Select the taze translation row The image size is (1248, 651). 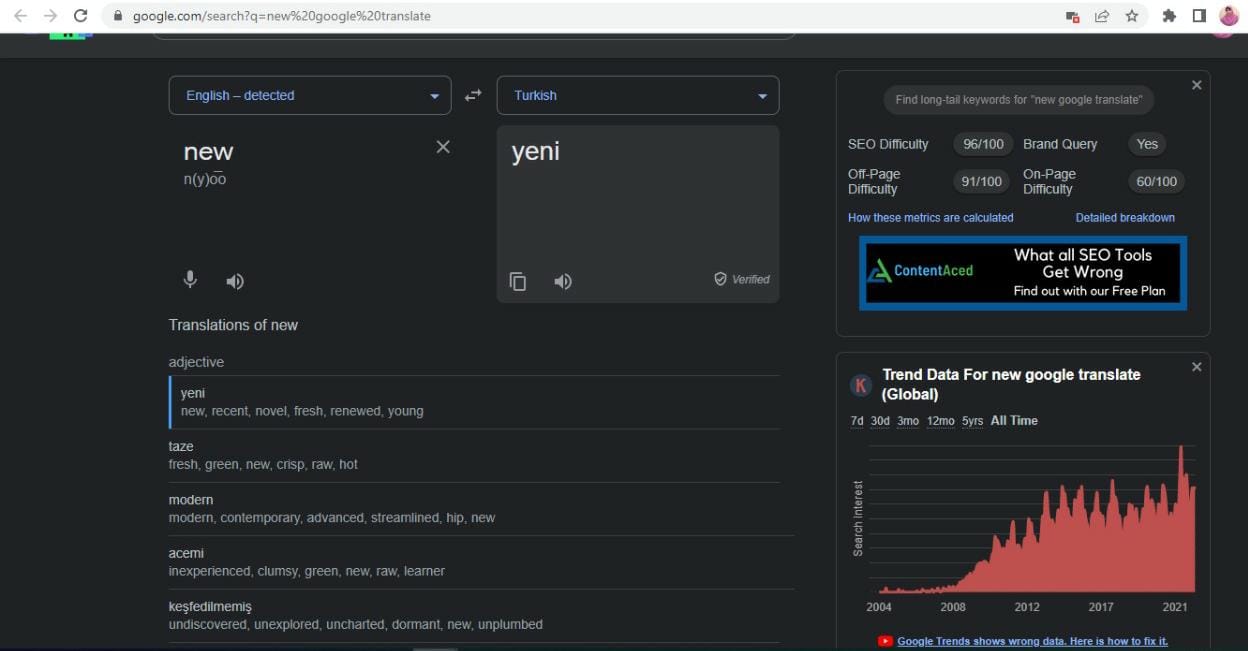(x=475, y=456)
